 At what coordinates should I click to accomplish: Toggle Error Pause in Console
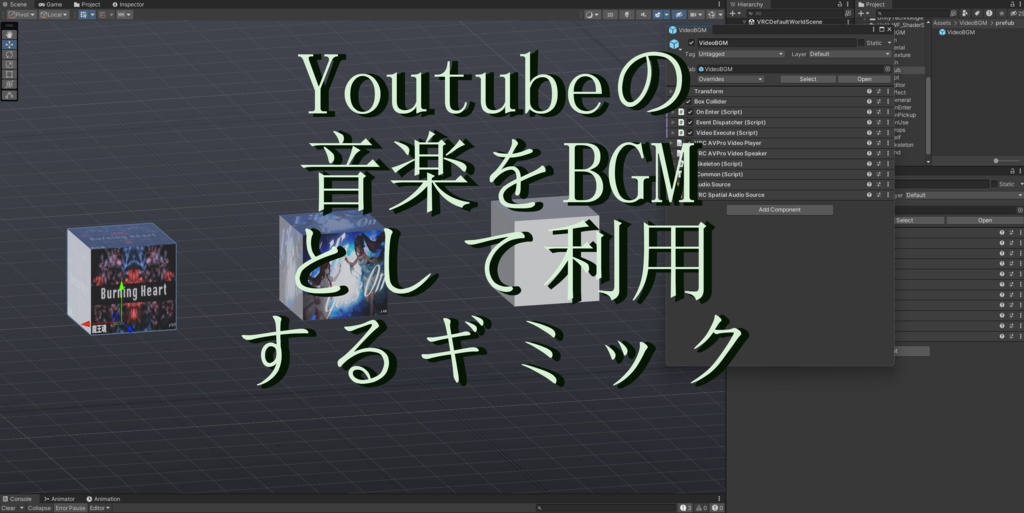(70, 508)
